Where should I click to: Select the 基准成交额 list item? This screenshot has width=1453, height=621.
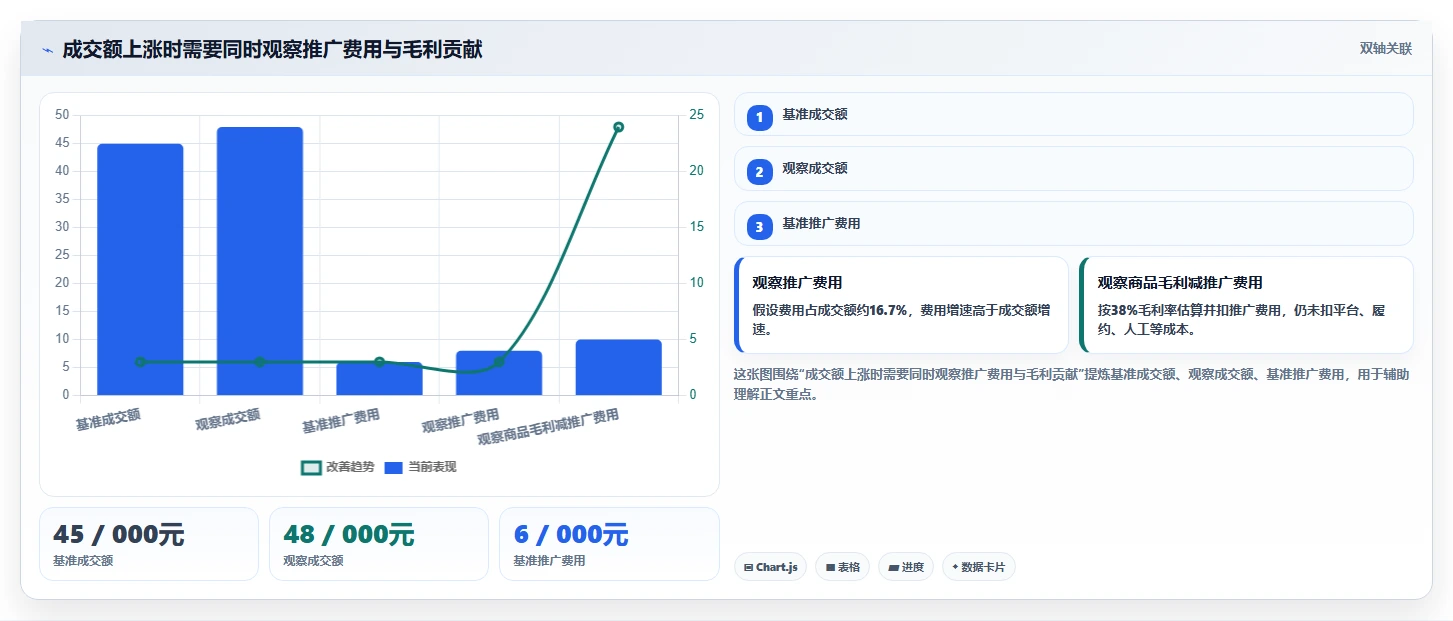1074,114
